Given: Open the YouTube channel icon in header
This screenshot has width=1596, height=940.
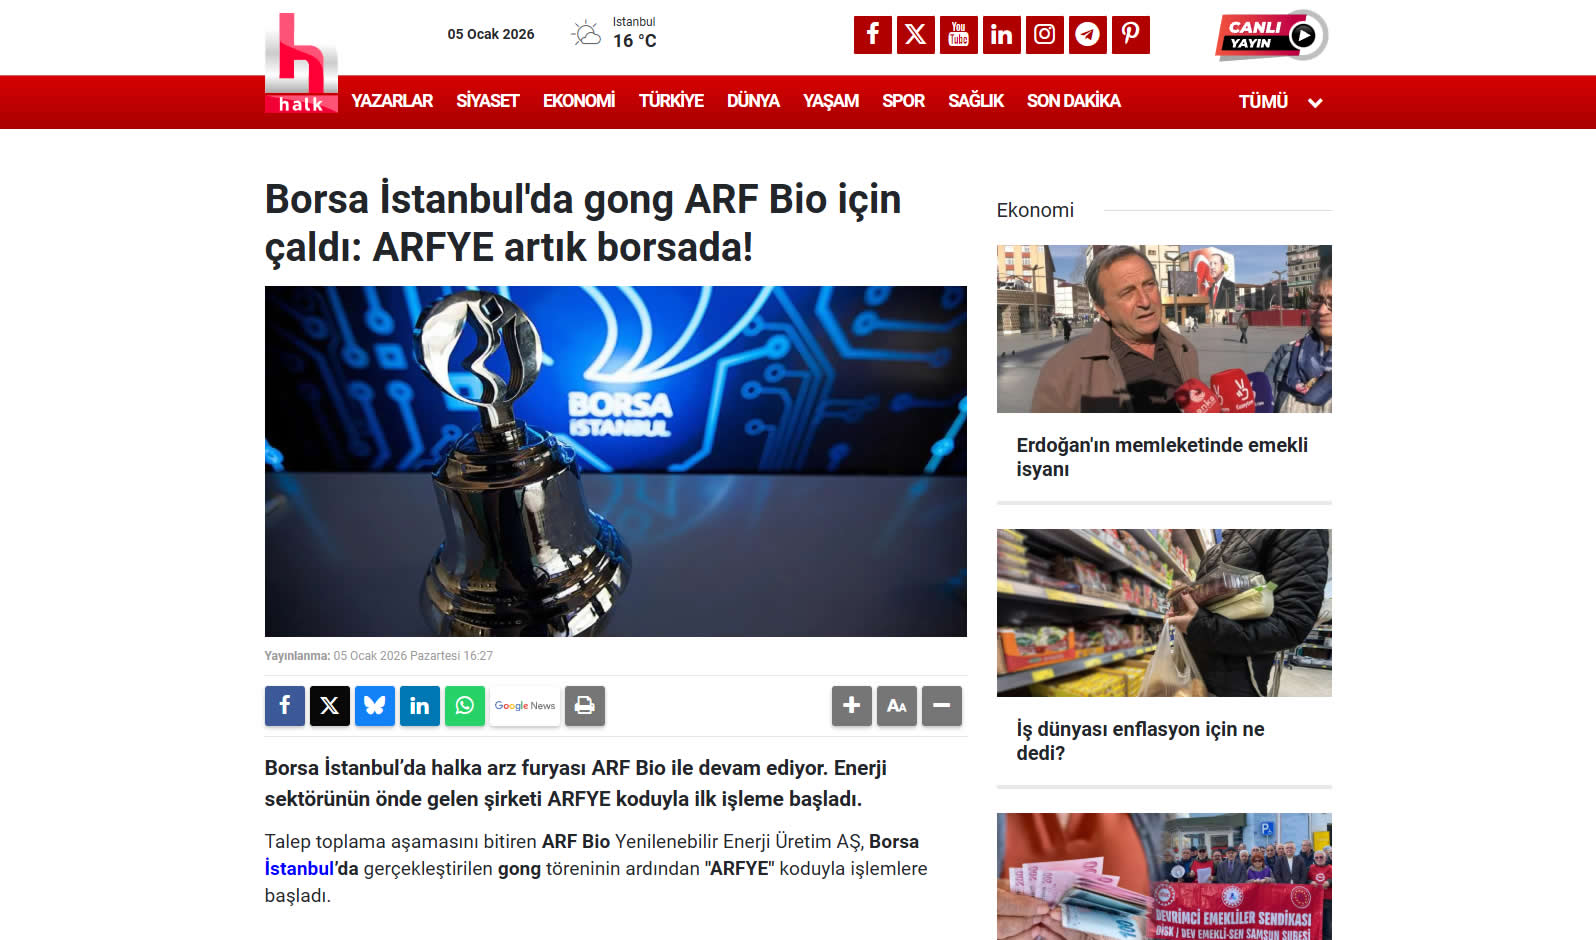Looking at the screenshot, I should tap(958, 35).
